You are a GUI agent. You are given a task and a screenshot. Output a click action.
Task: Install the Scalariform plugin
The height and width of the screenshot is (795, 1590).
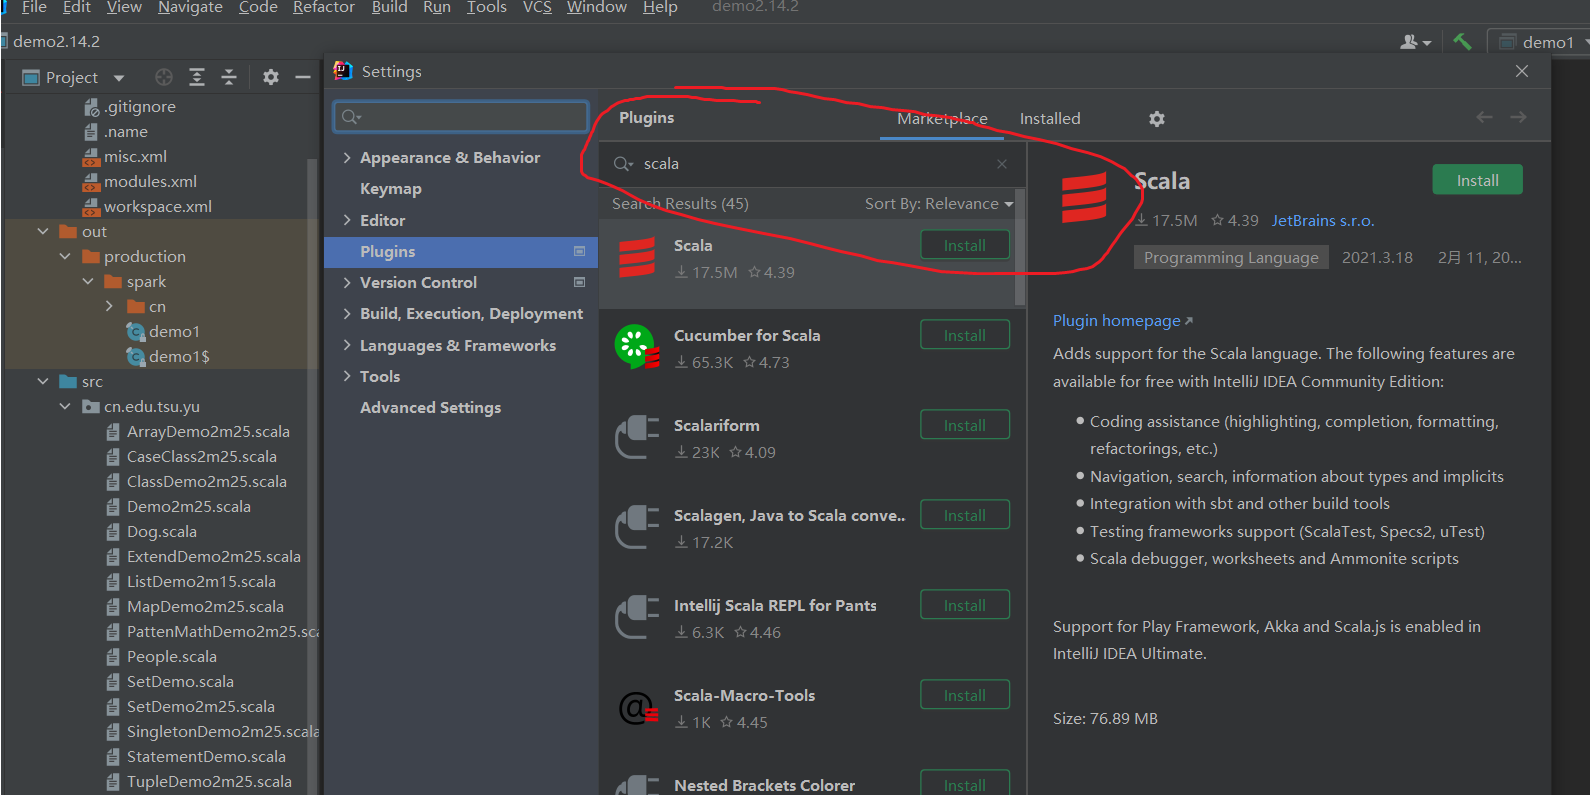964,425
